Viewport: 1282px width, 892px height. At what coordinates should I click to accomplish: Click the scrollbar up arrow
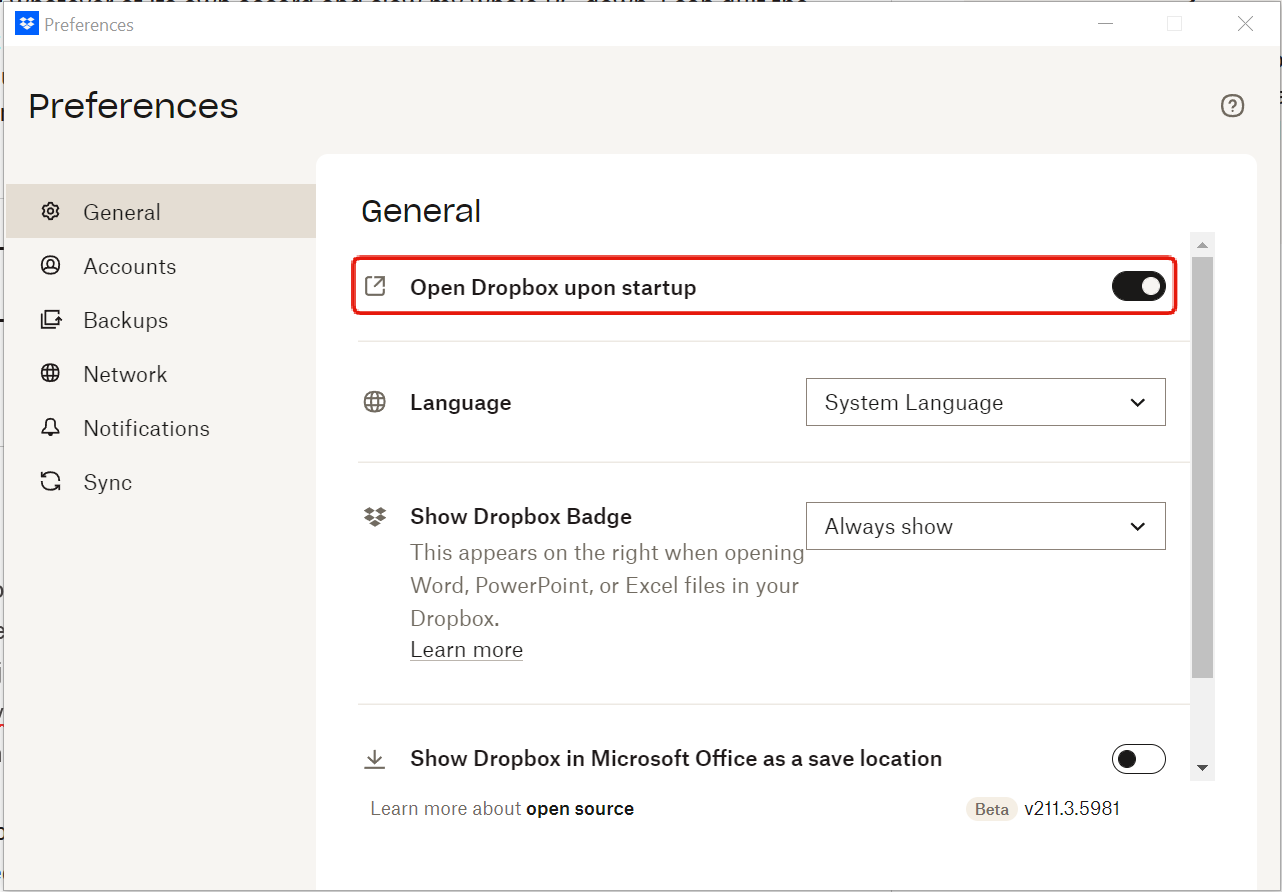[x=1203, y=245]
